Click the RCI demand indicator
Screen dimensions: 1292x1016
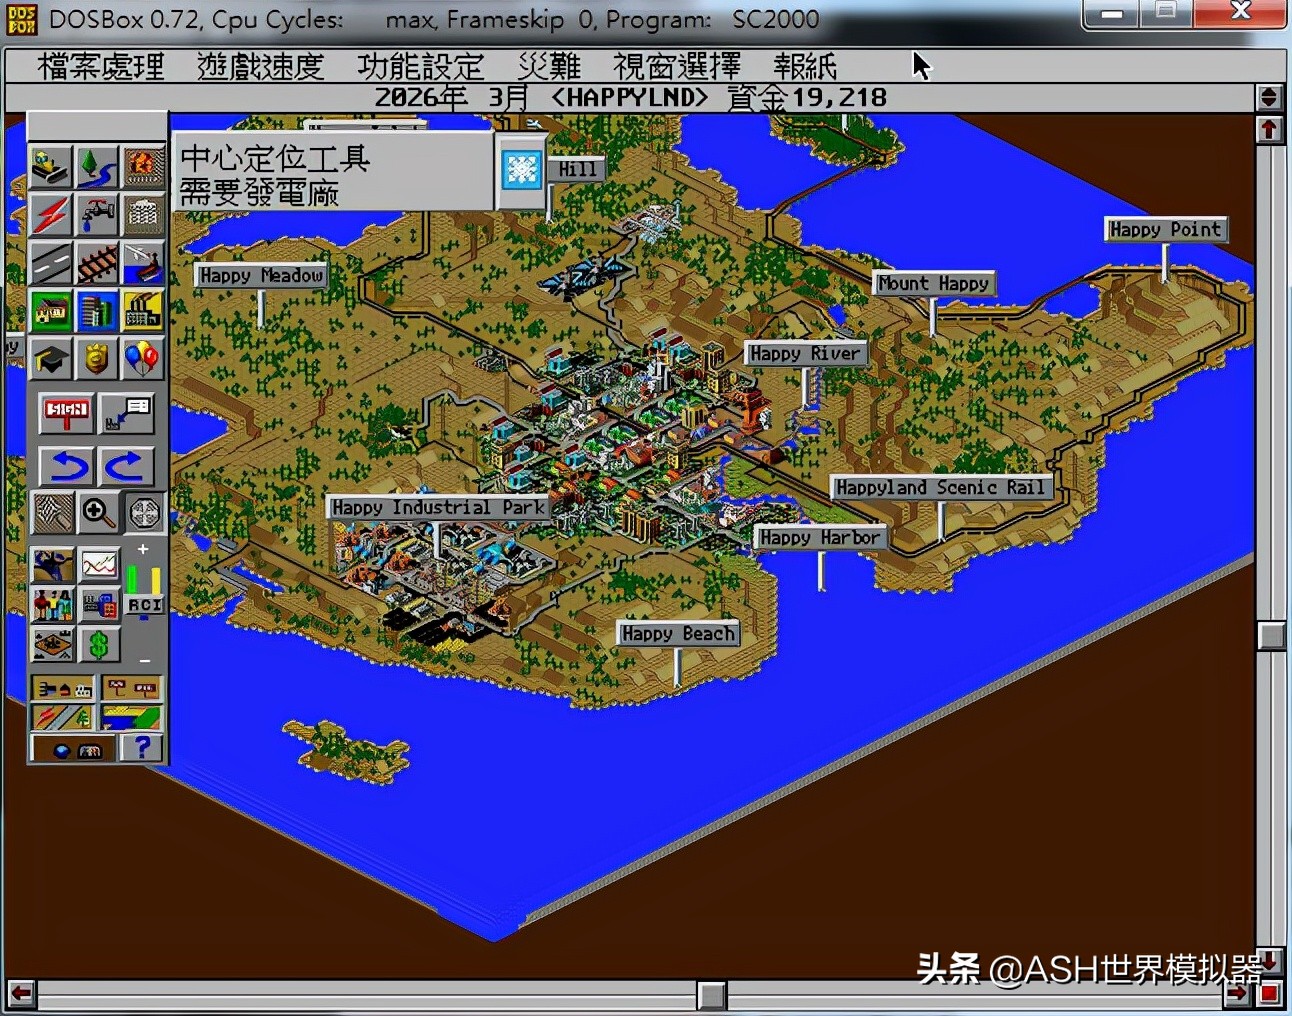pos(144,605)
